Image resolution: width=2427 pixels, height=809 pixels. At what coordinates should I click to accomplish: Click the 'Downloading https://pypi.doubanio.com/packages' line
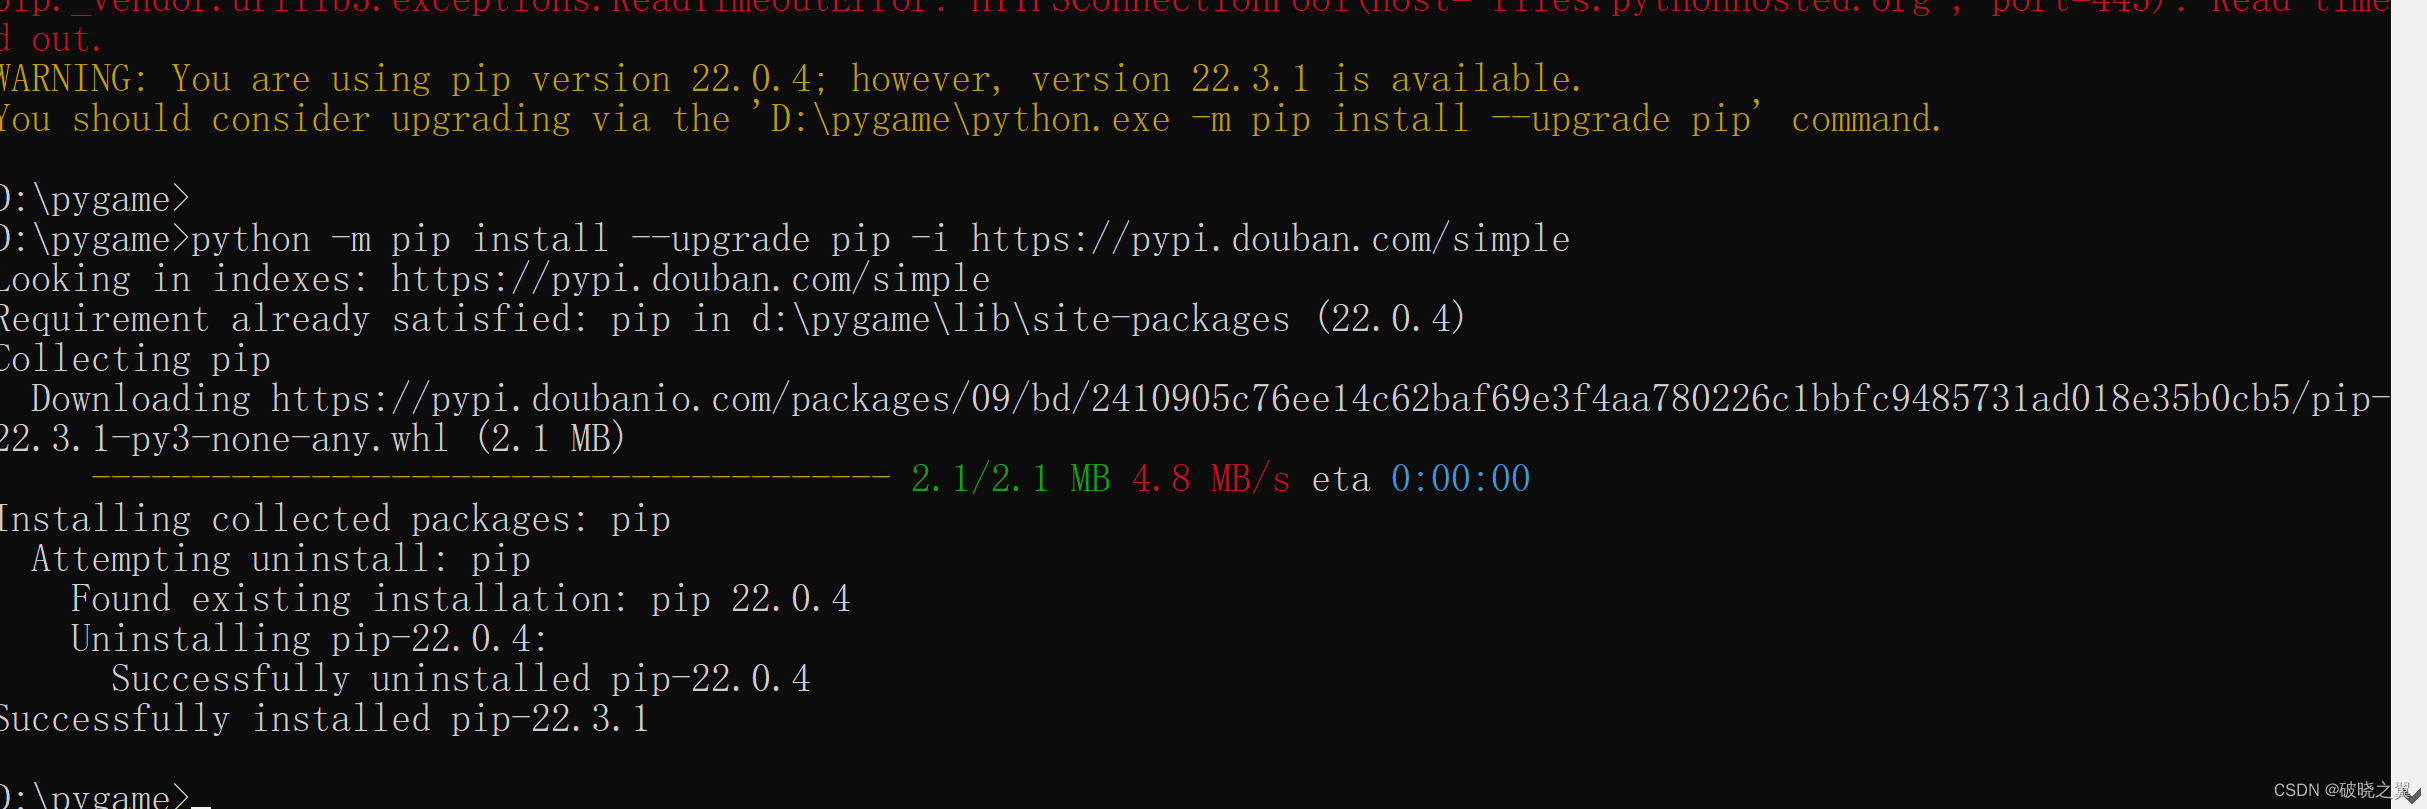(1210, 399)
